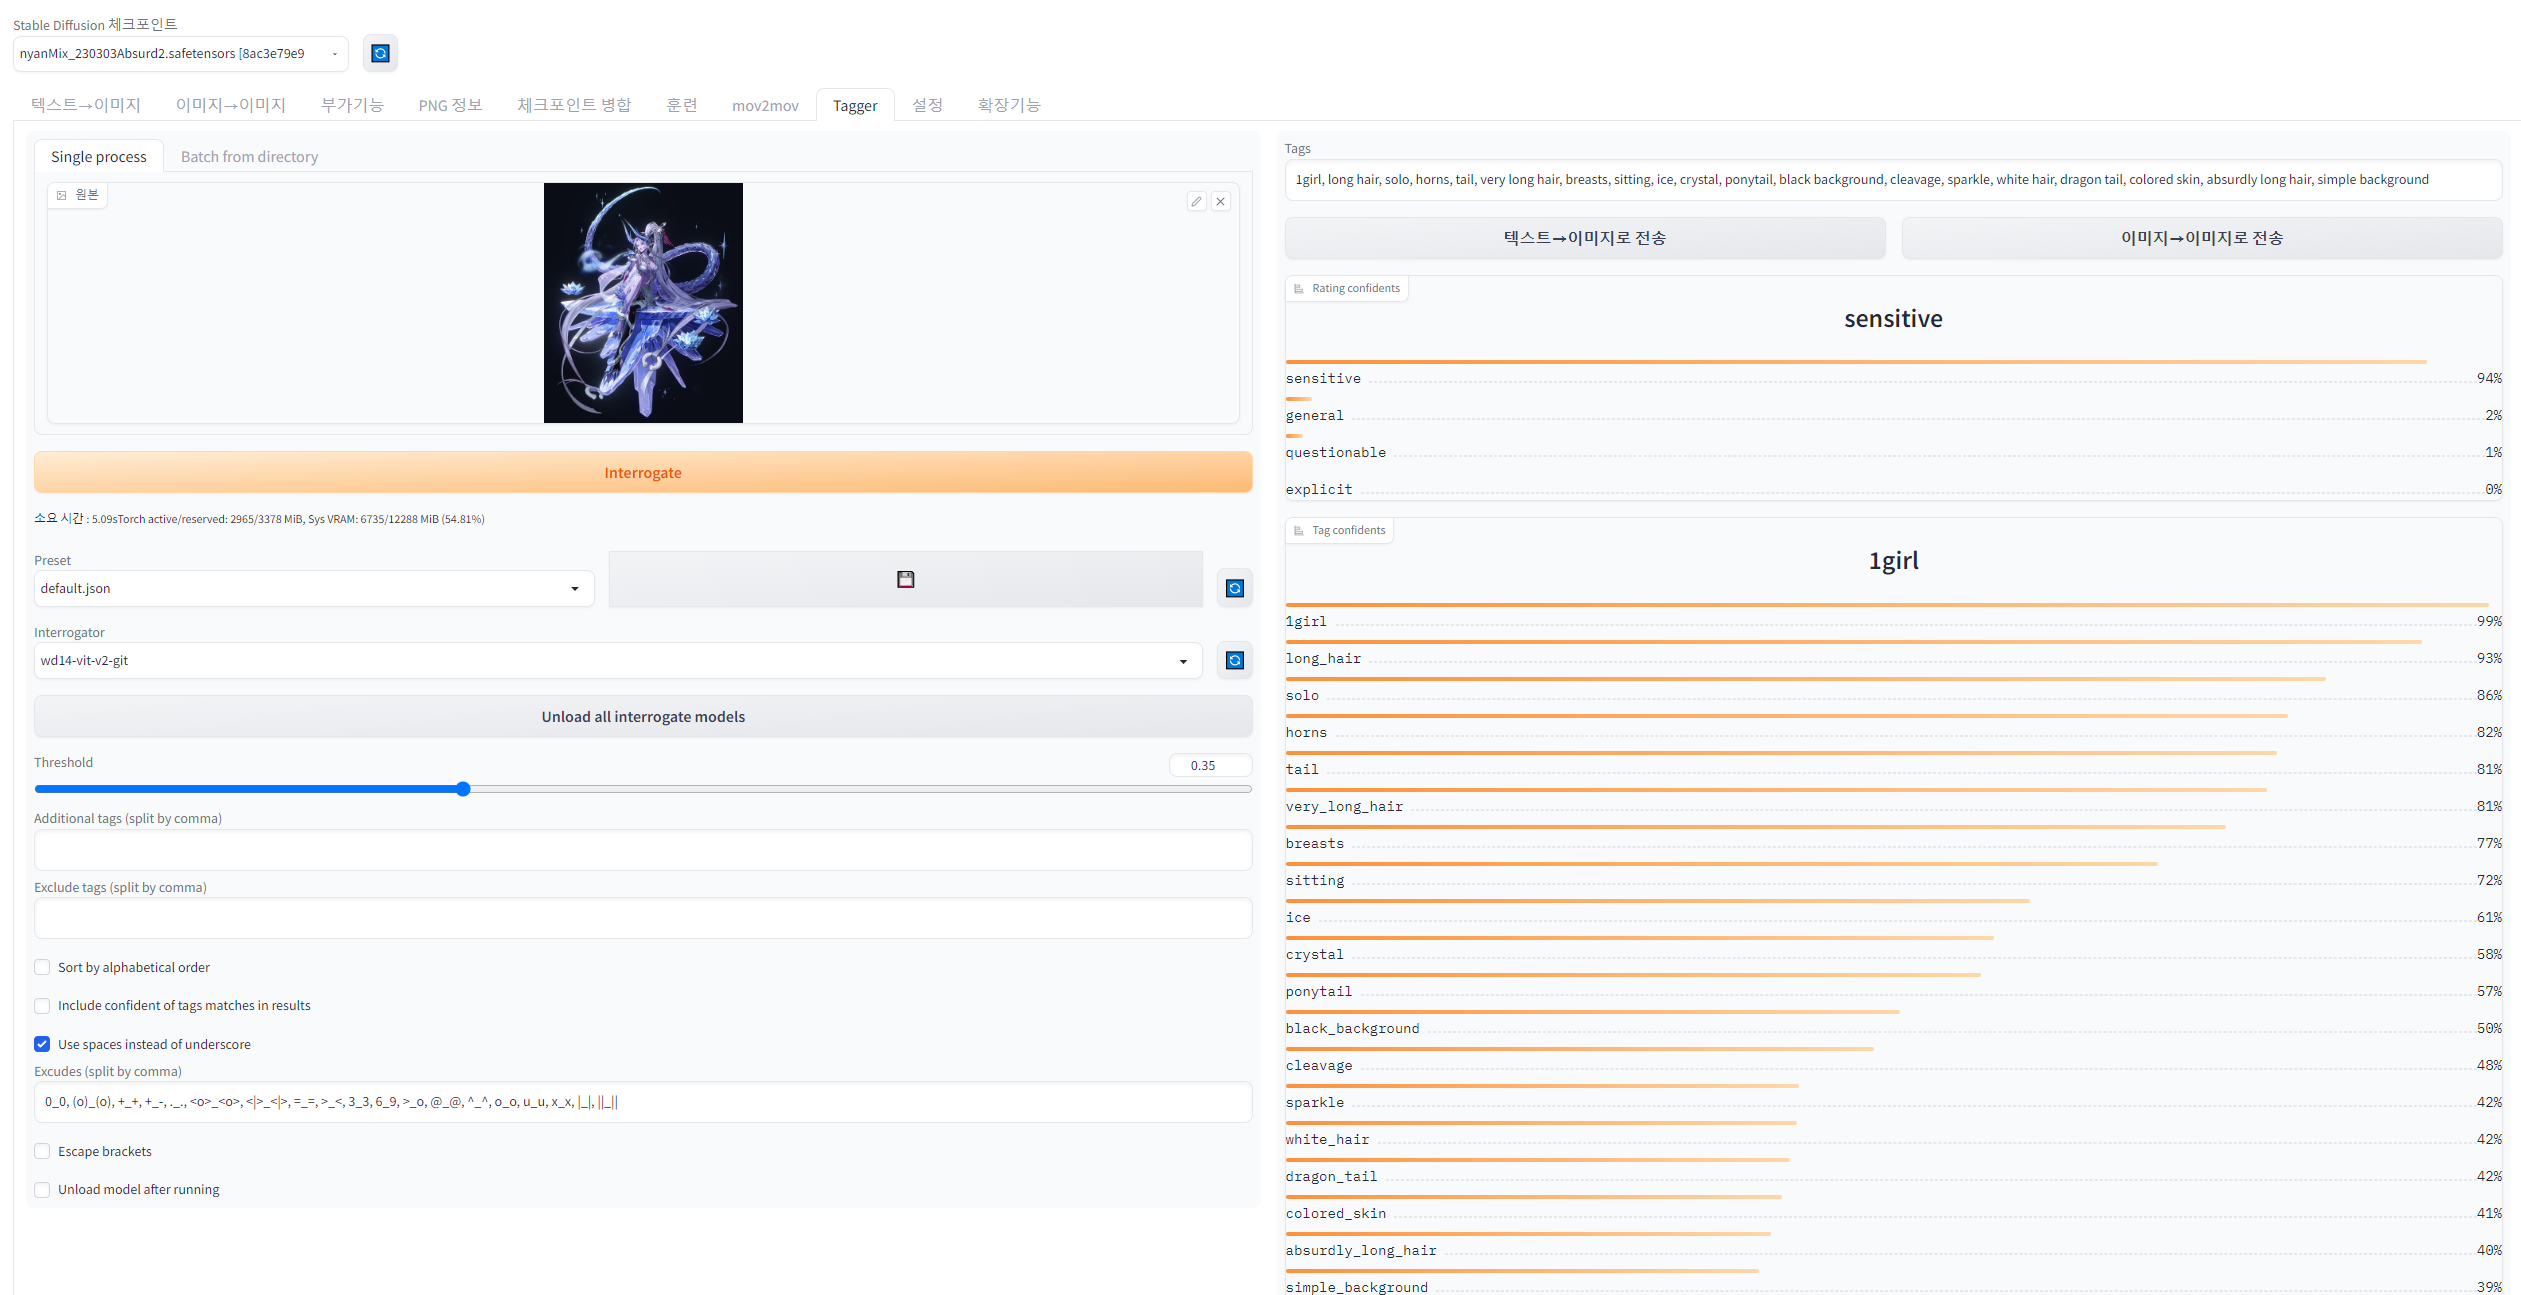Click the Threshold slider handle
Image resolution: width=2521 pixels, height=1295 pixels.
463,789
